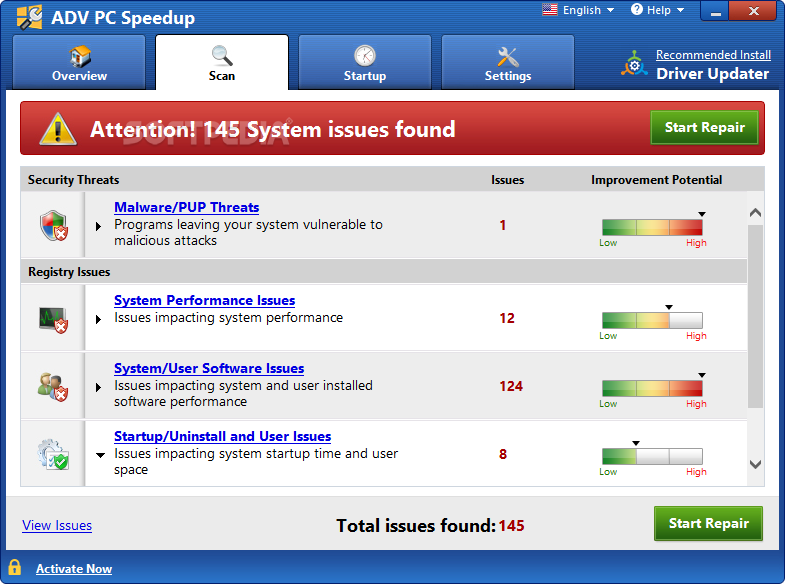Click the Malware improvement potential gauge
This screenshot has height=584, width=785.
click(652, 227)
